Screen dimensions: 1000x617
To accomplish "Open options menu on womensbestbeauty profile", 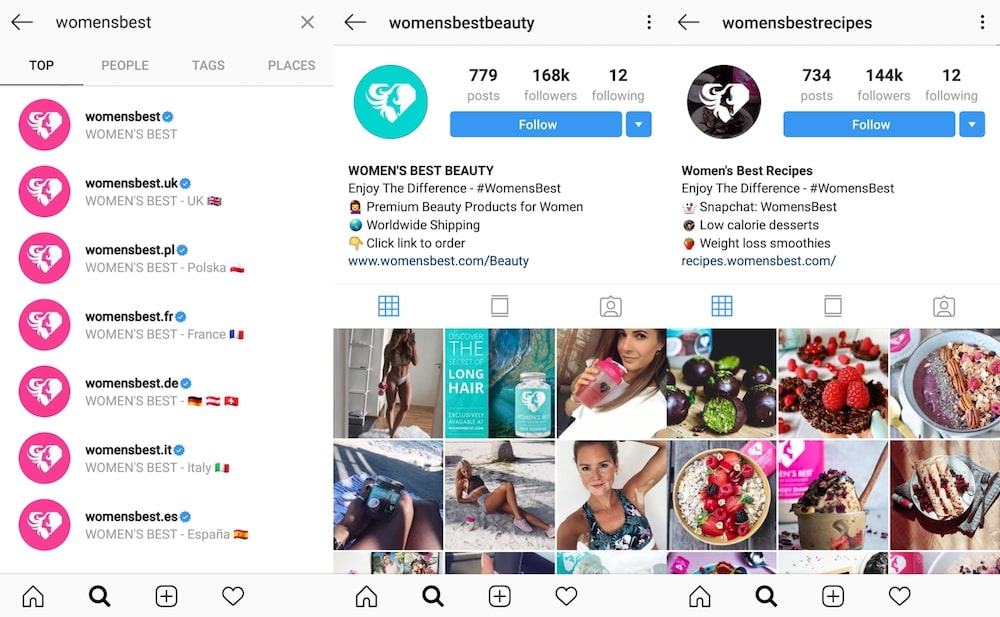I will [x=649, y=22].
